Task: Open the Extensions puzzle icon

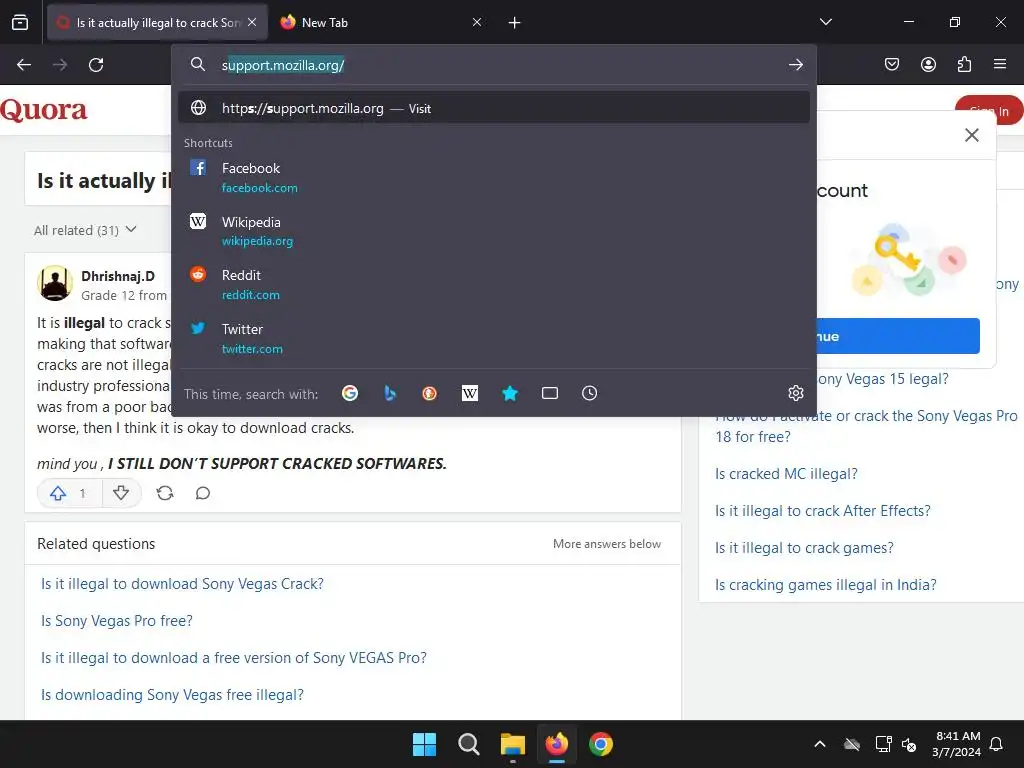Action: pyautogui.click(x=964, y=64)
